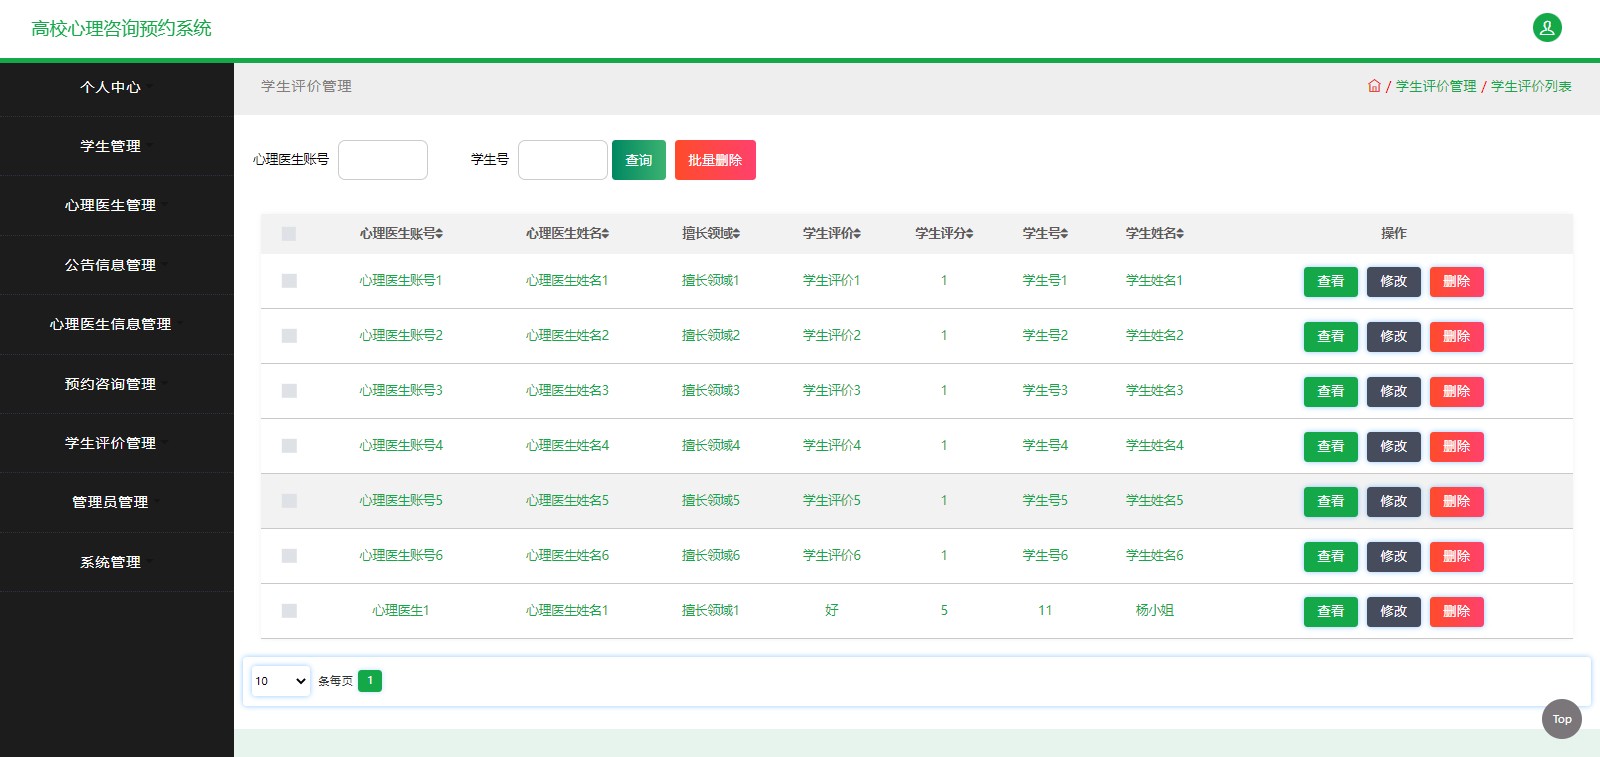The image size is (1600, 757).
Task: Open 预约咨询管理 in the sidebar
Action: click(x=110, y=384)
